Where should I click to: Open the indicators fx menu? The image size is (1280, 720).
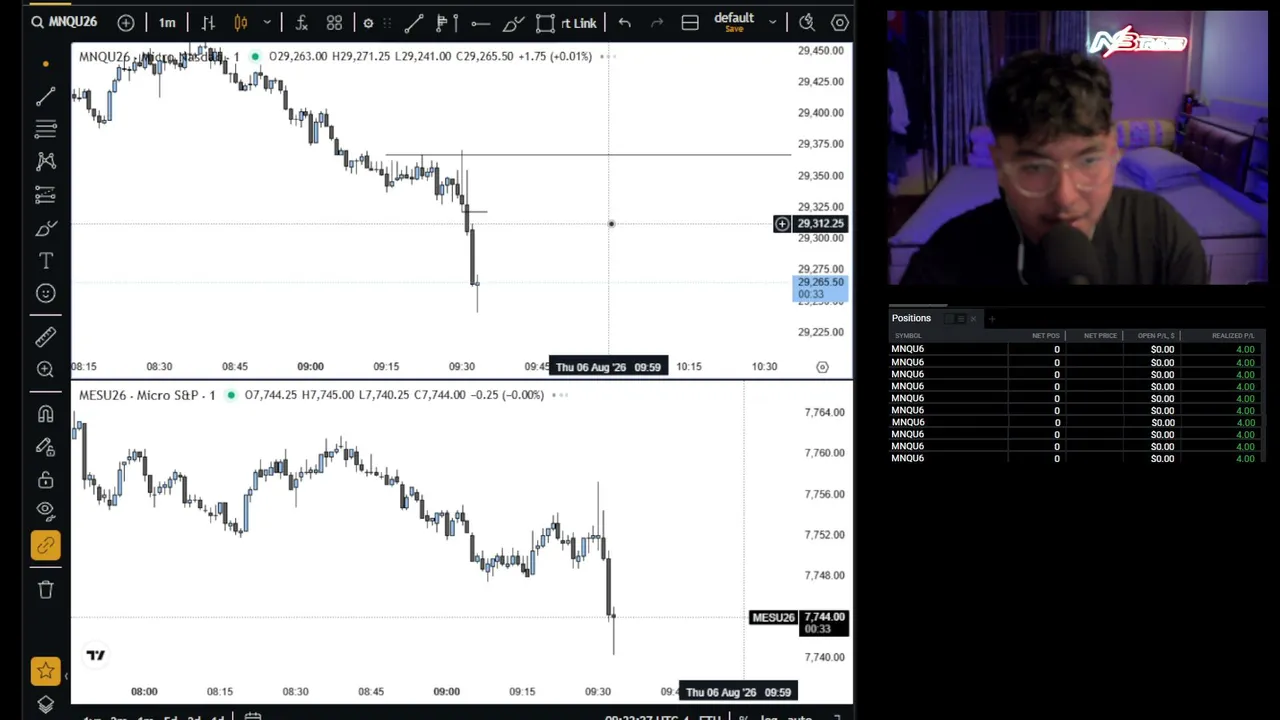tap(301, 22)
